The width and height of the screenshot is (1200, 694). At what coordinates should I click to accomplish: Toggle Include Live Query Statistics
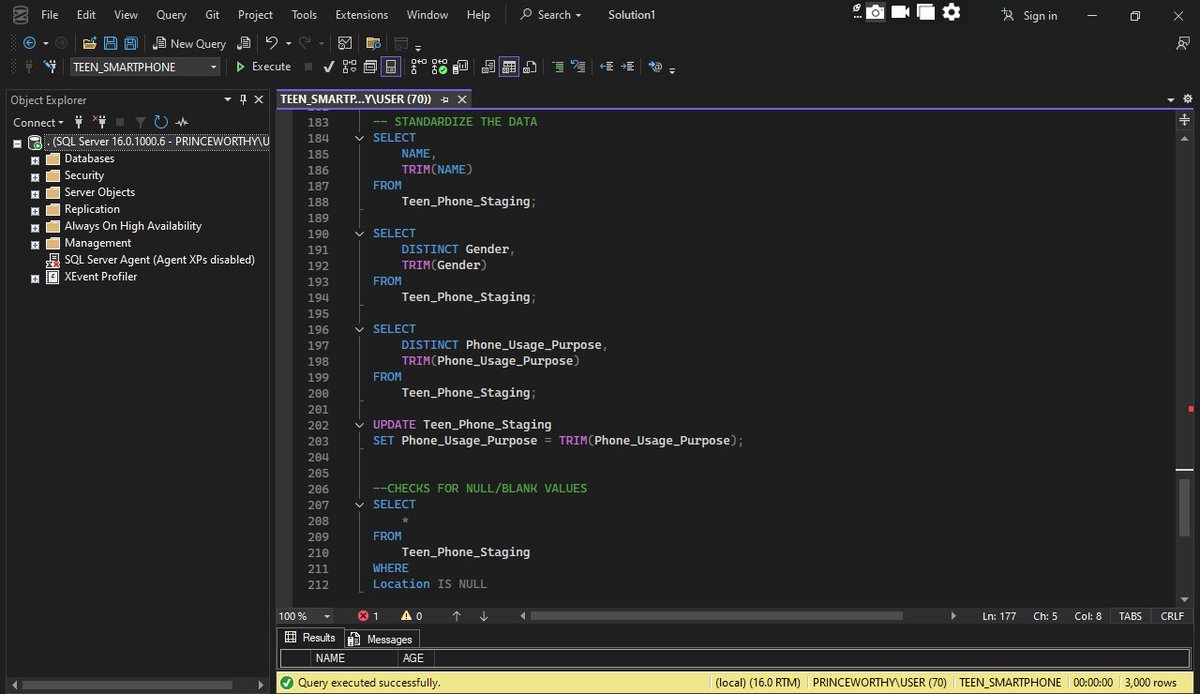click(x=439, y=67)
